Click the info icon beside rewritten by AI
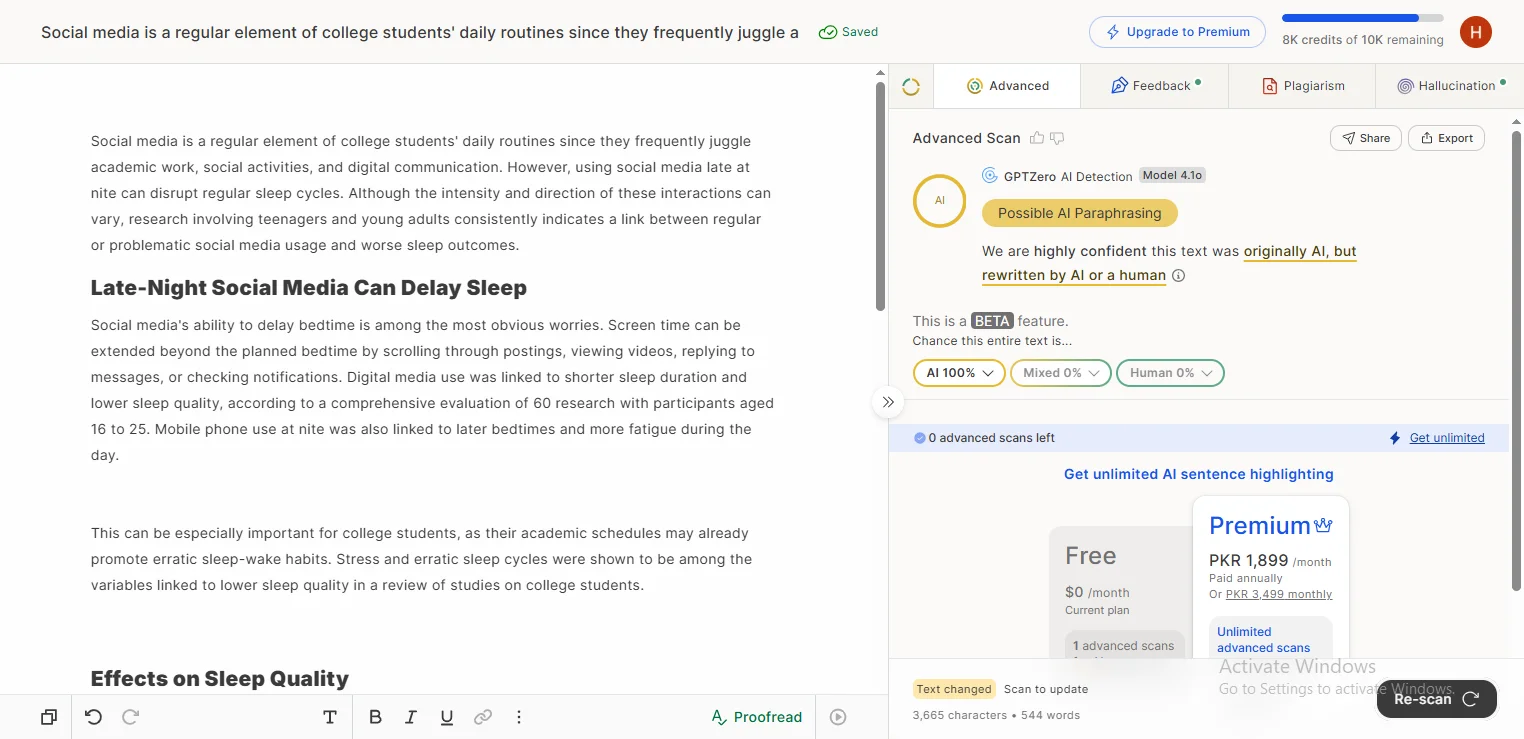The width and height of the screenshot is (1524, 739). click(x=1178, y=276)
